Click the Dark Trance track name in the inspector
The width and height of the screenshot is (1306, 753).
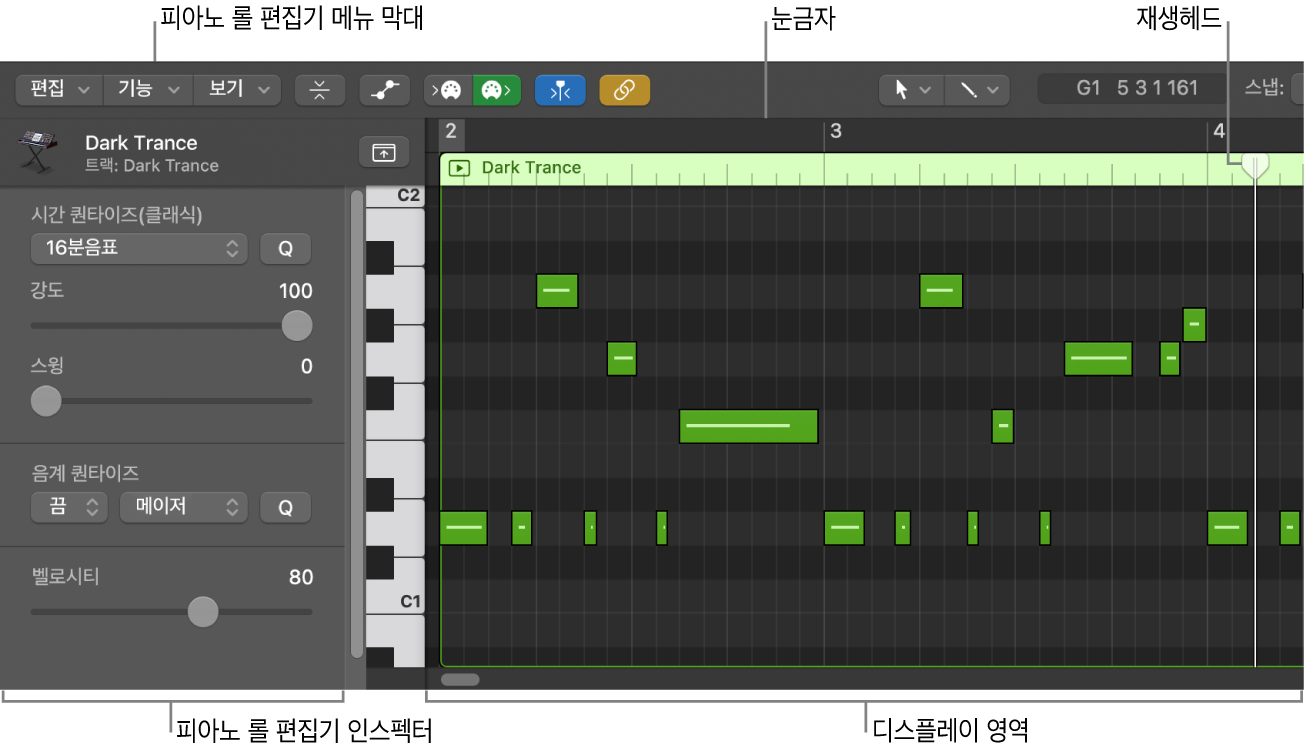[141, 143]
